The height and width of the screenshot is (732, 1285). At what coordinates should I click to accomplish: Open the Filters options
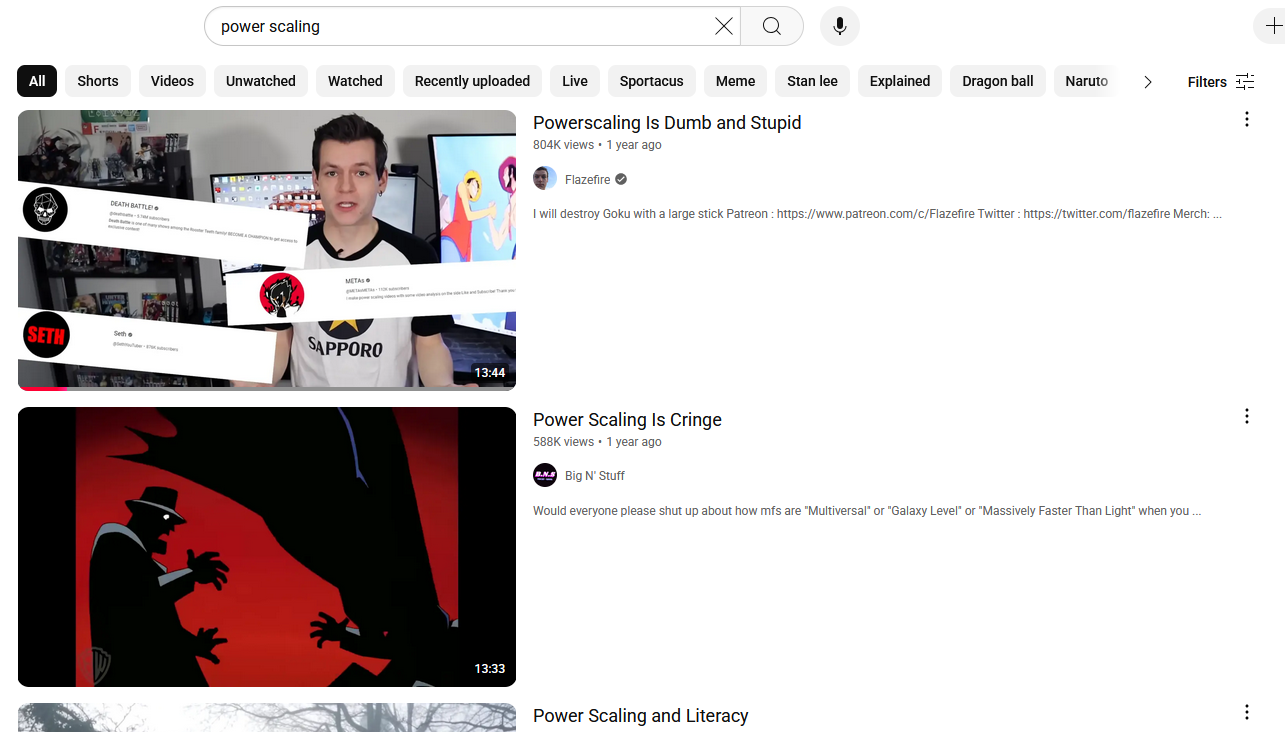coord(1221,82)
